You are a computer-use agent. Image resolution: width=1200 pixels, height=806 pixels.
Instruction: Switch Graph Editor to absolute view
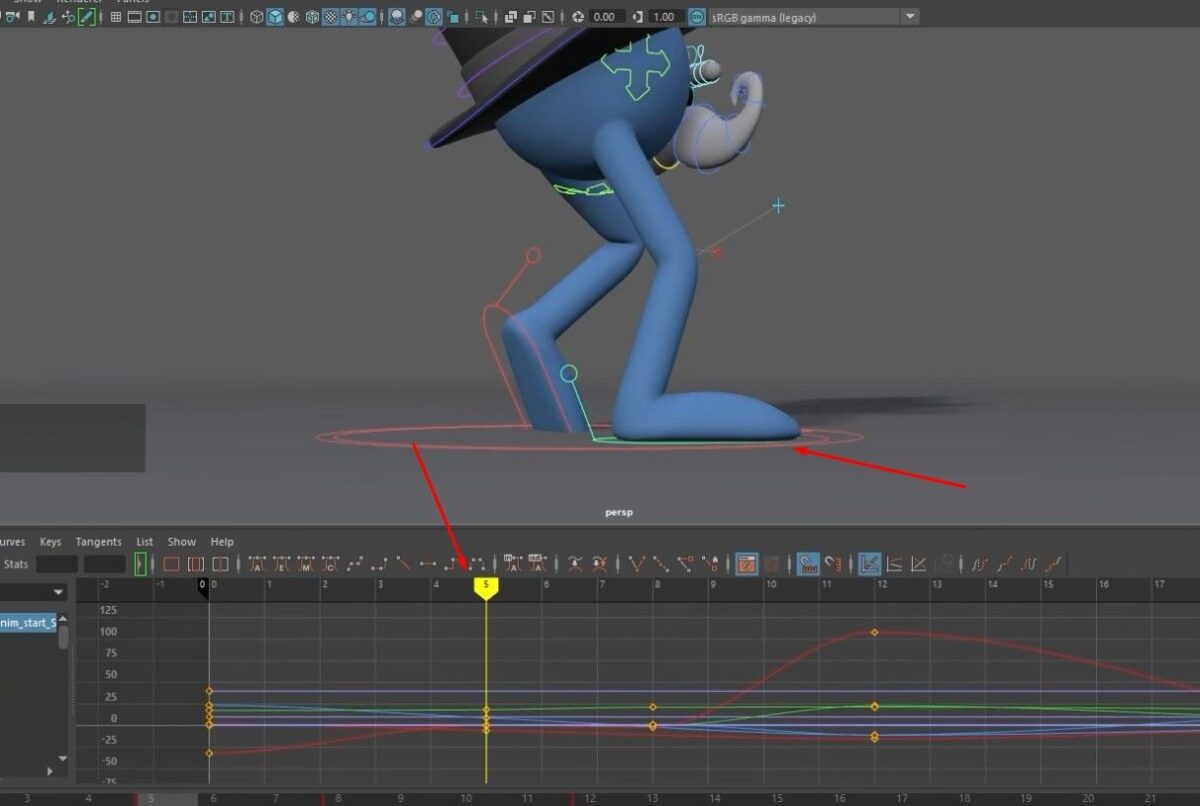pos(866,565)
